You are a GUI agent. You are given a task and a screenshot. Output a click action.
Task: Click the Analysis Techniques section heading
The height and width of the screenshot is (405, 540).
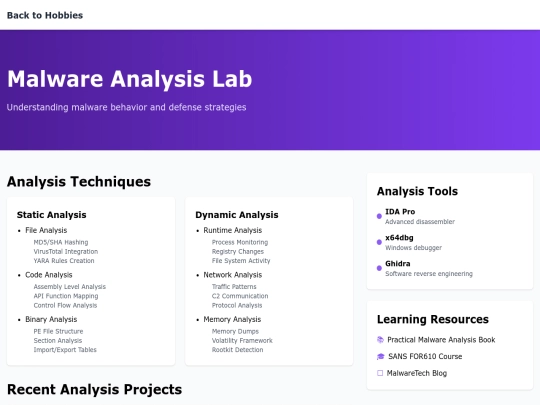coord(79,181)
